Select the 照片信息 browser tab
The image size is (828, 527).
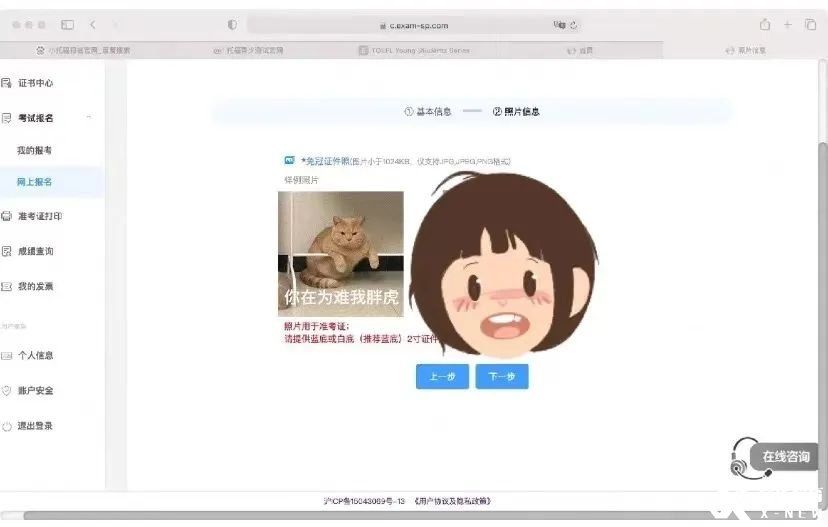(746, 50)
